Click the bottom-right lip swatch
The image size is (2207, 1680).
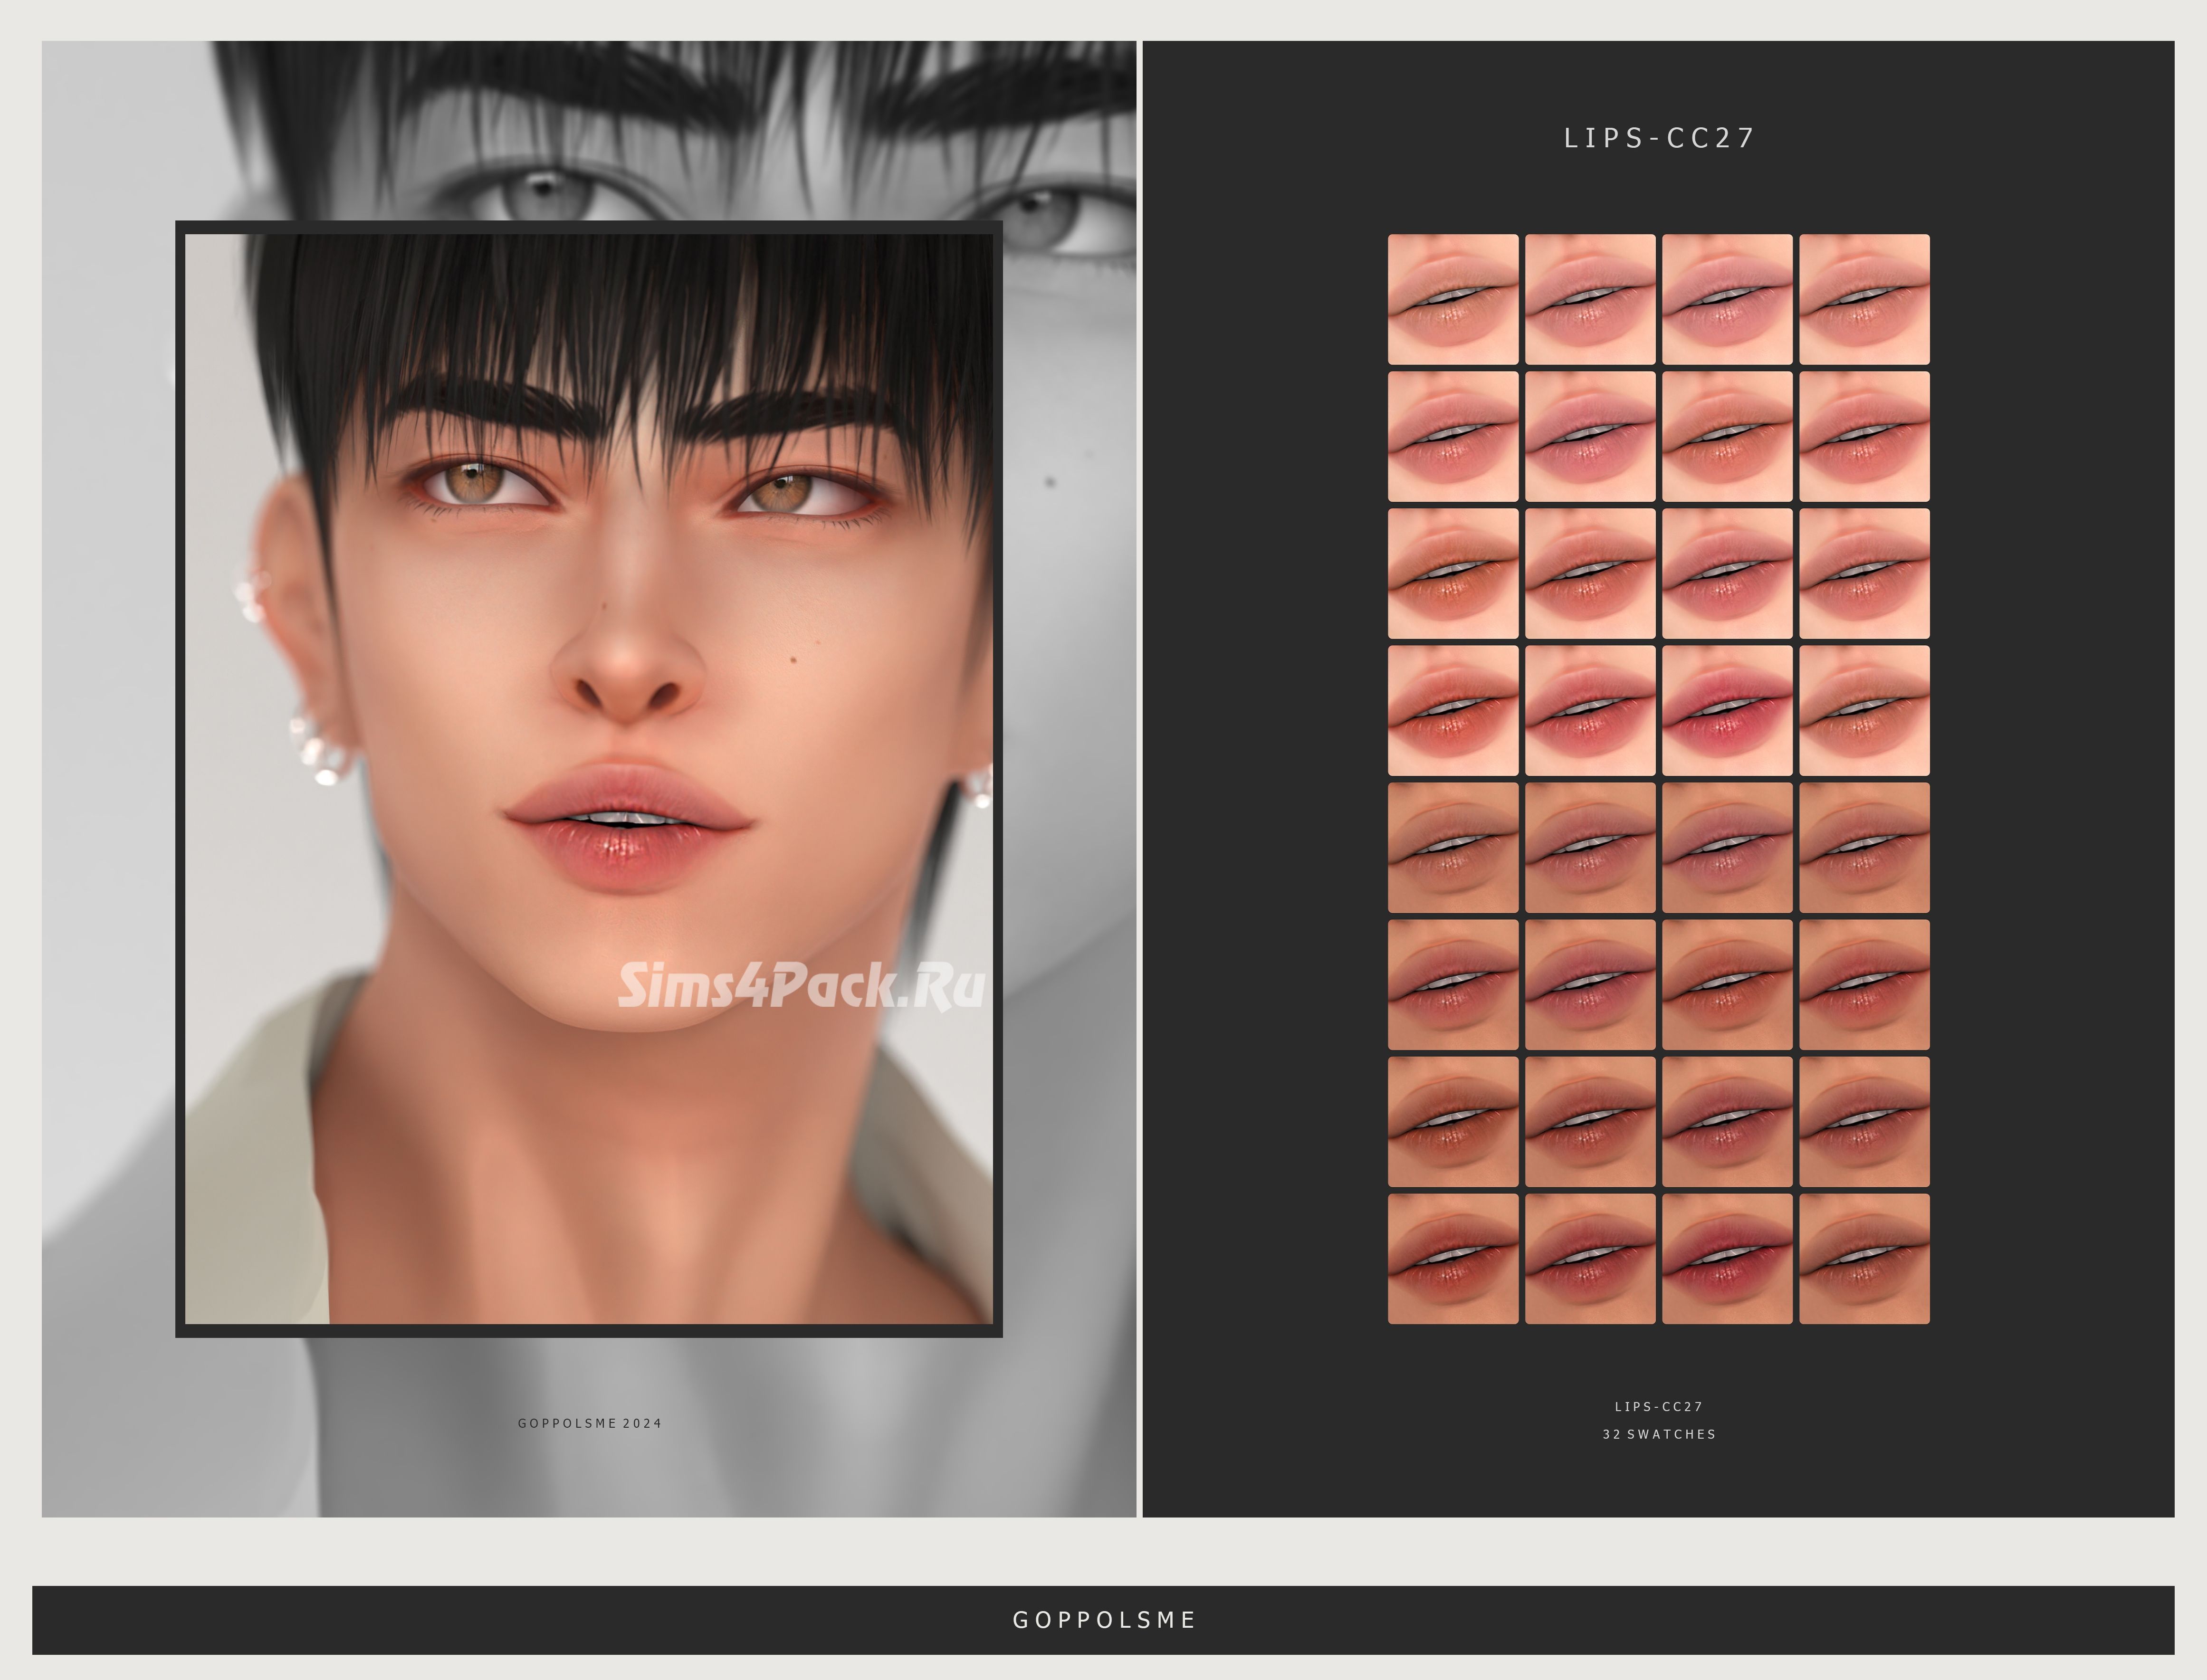tap(1864, 1258)
